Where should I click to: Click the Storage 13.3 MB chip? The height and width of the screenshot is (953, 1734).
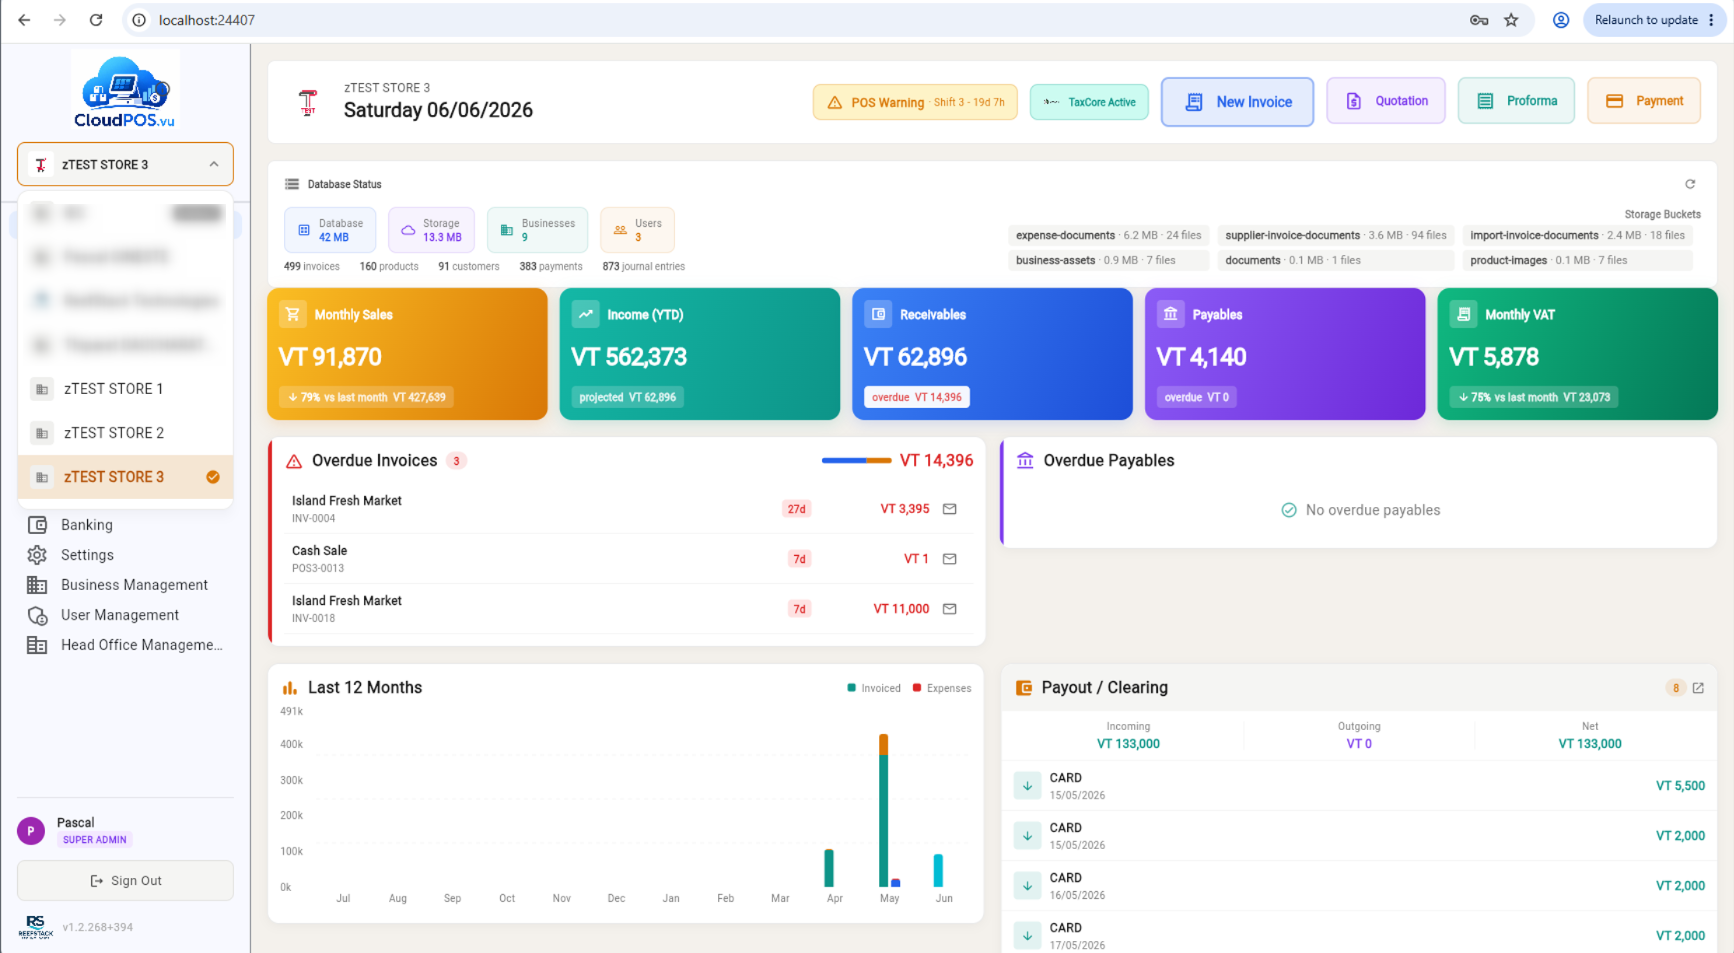click(x=431, y=230)
